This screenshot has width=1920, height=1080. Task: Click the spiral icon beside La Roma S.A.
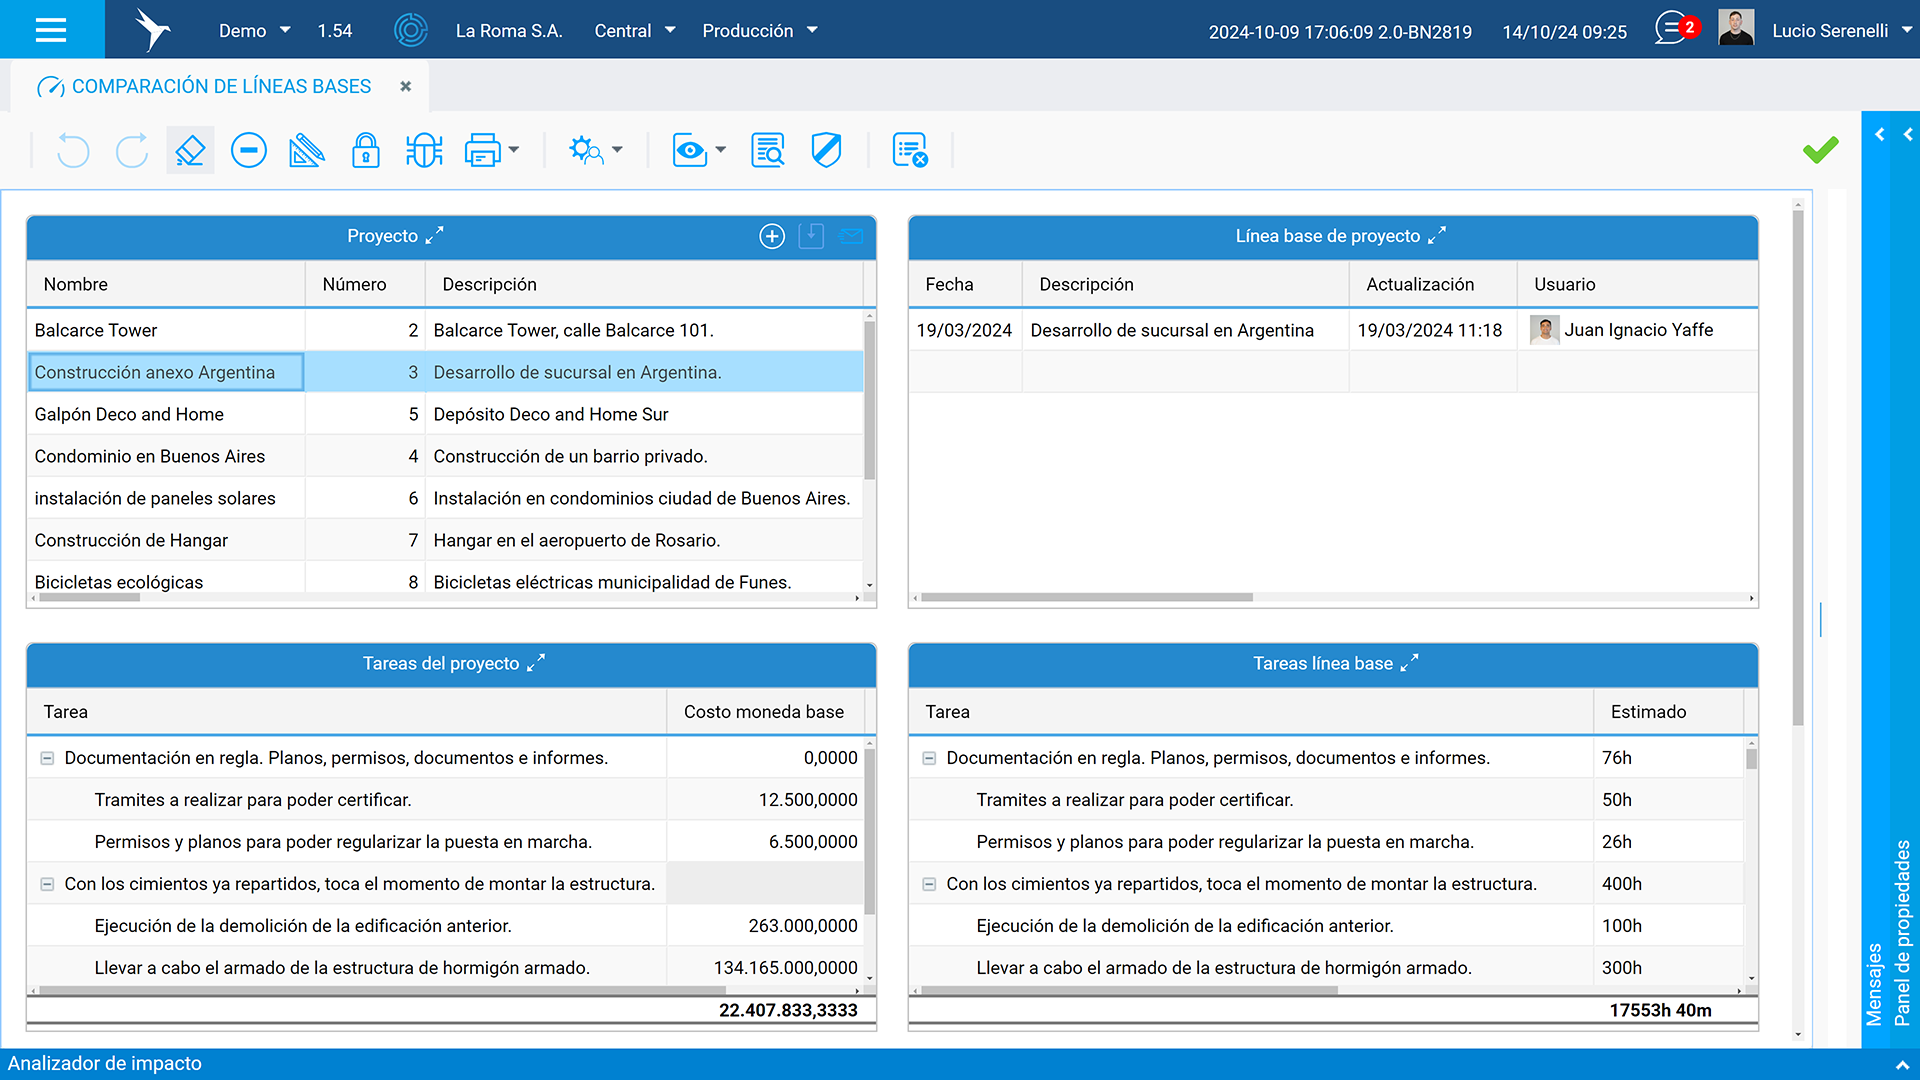click(x=411, y=30)
